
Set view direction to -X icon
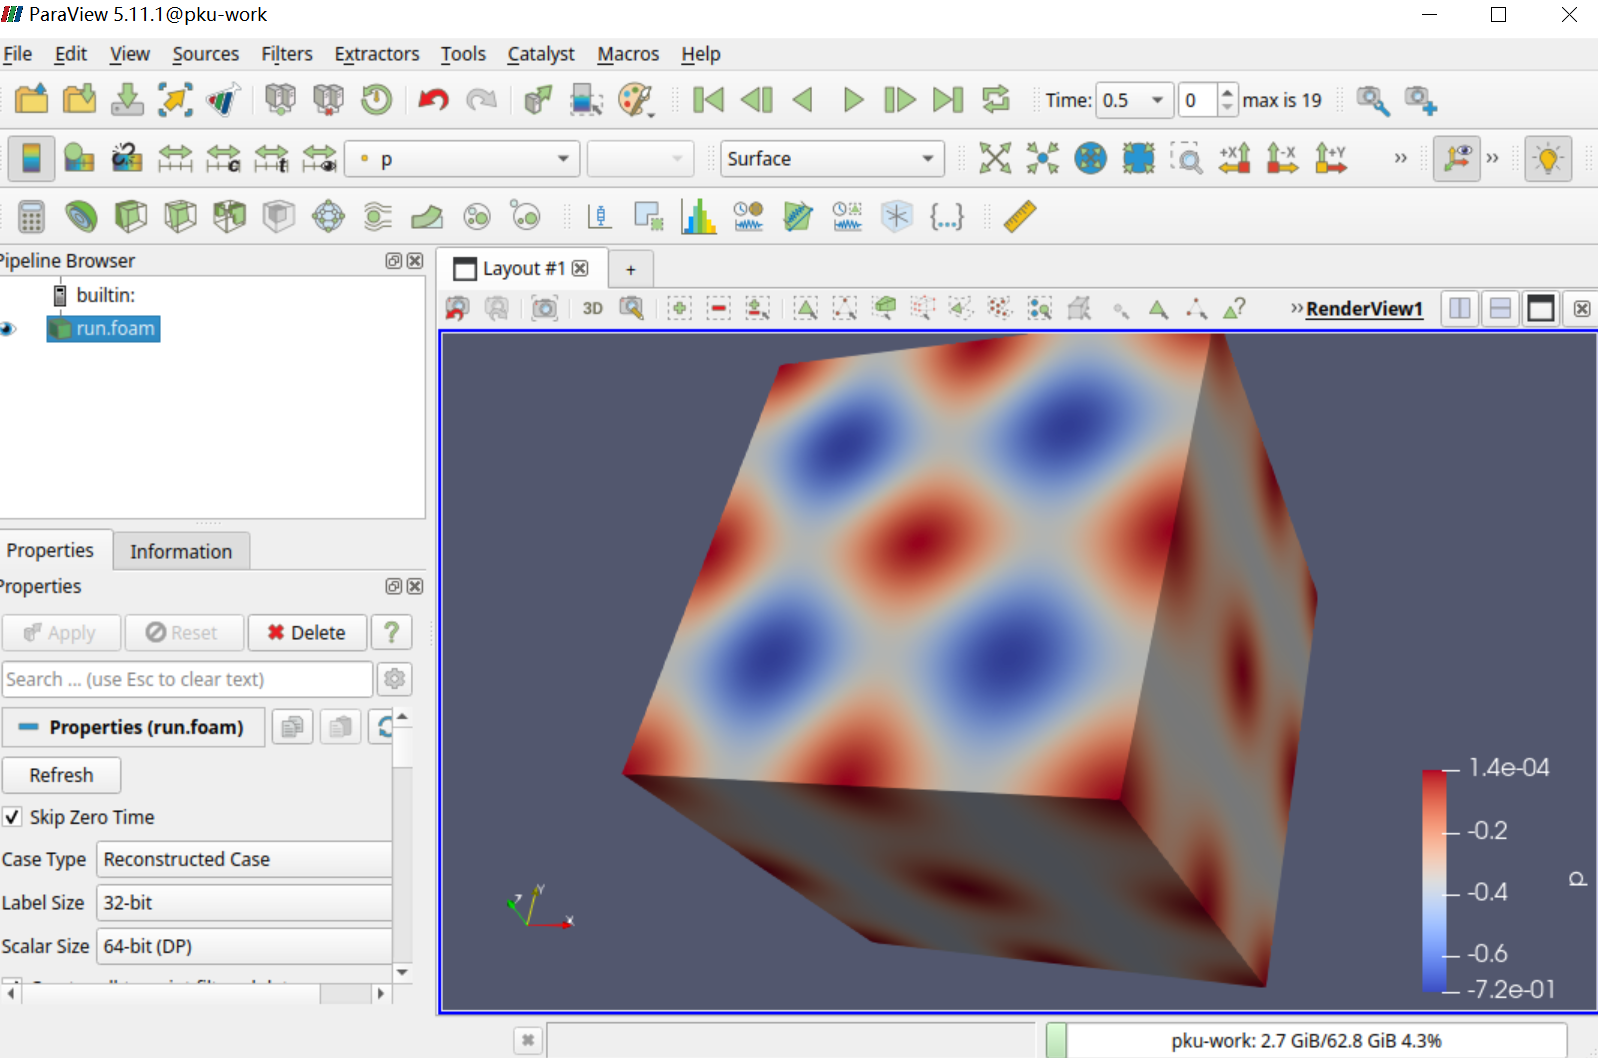pos(1282,158)
